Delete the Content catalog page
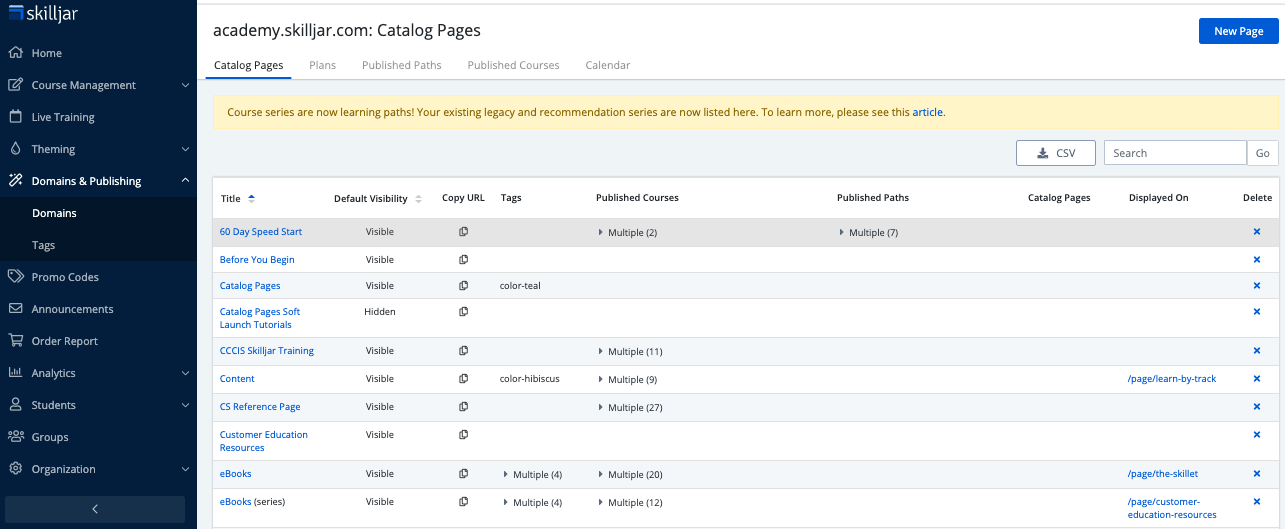 [1257, 379]
